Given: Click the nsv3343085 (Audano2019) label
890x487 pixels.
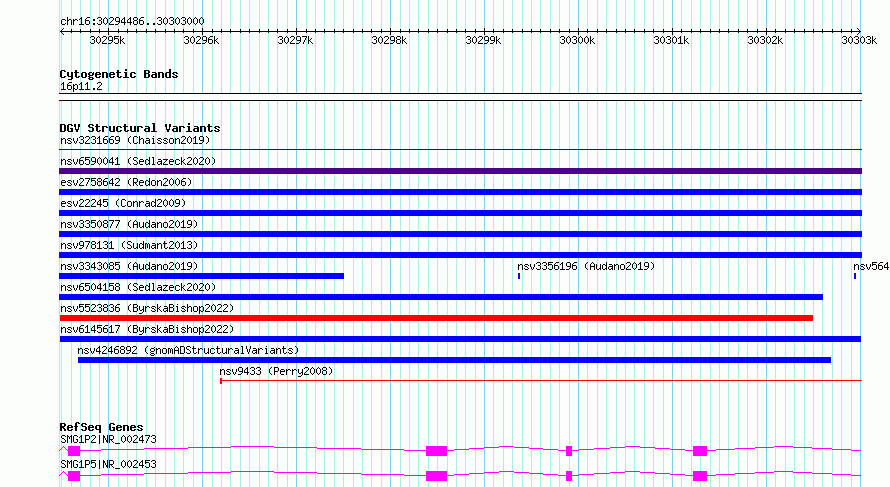Looking at the screenshot, I should pyautogui.click(x=129, y=266).
